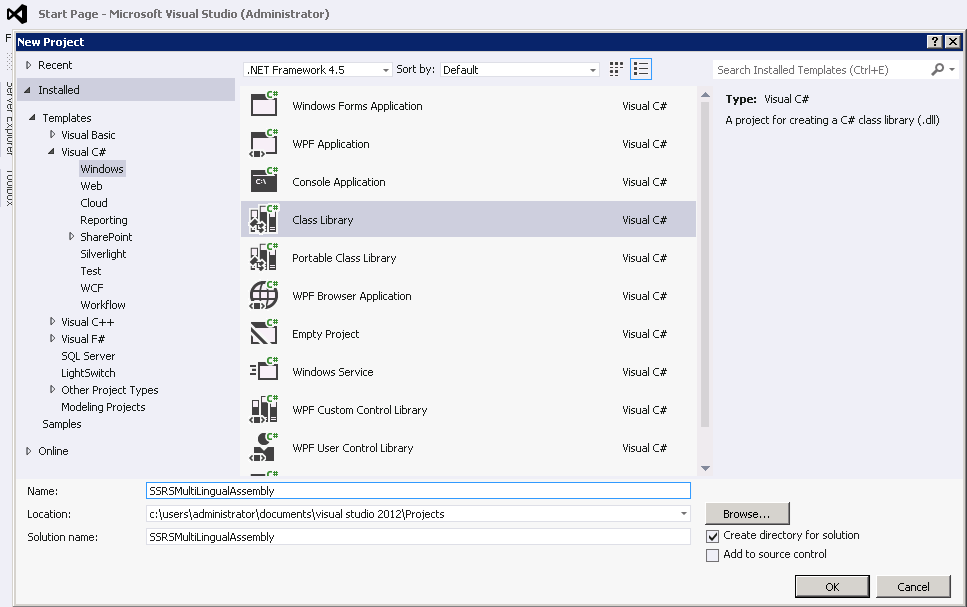Select the Web category
Screen dimensions: 967x607
(x=91, y=186)
